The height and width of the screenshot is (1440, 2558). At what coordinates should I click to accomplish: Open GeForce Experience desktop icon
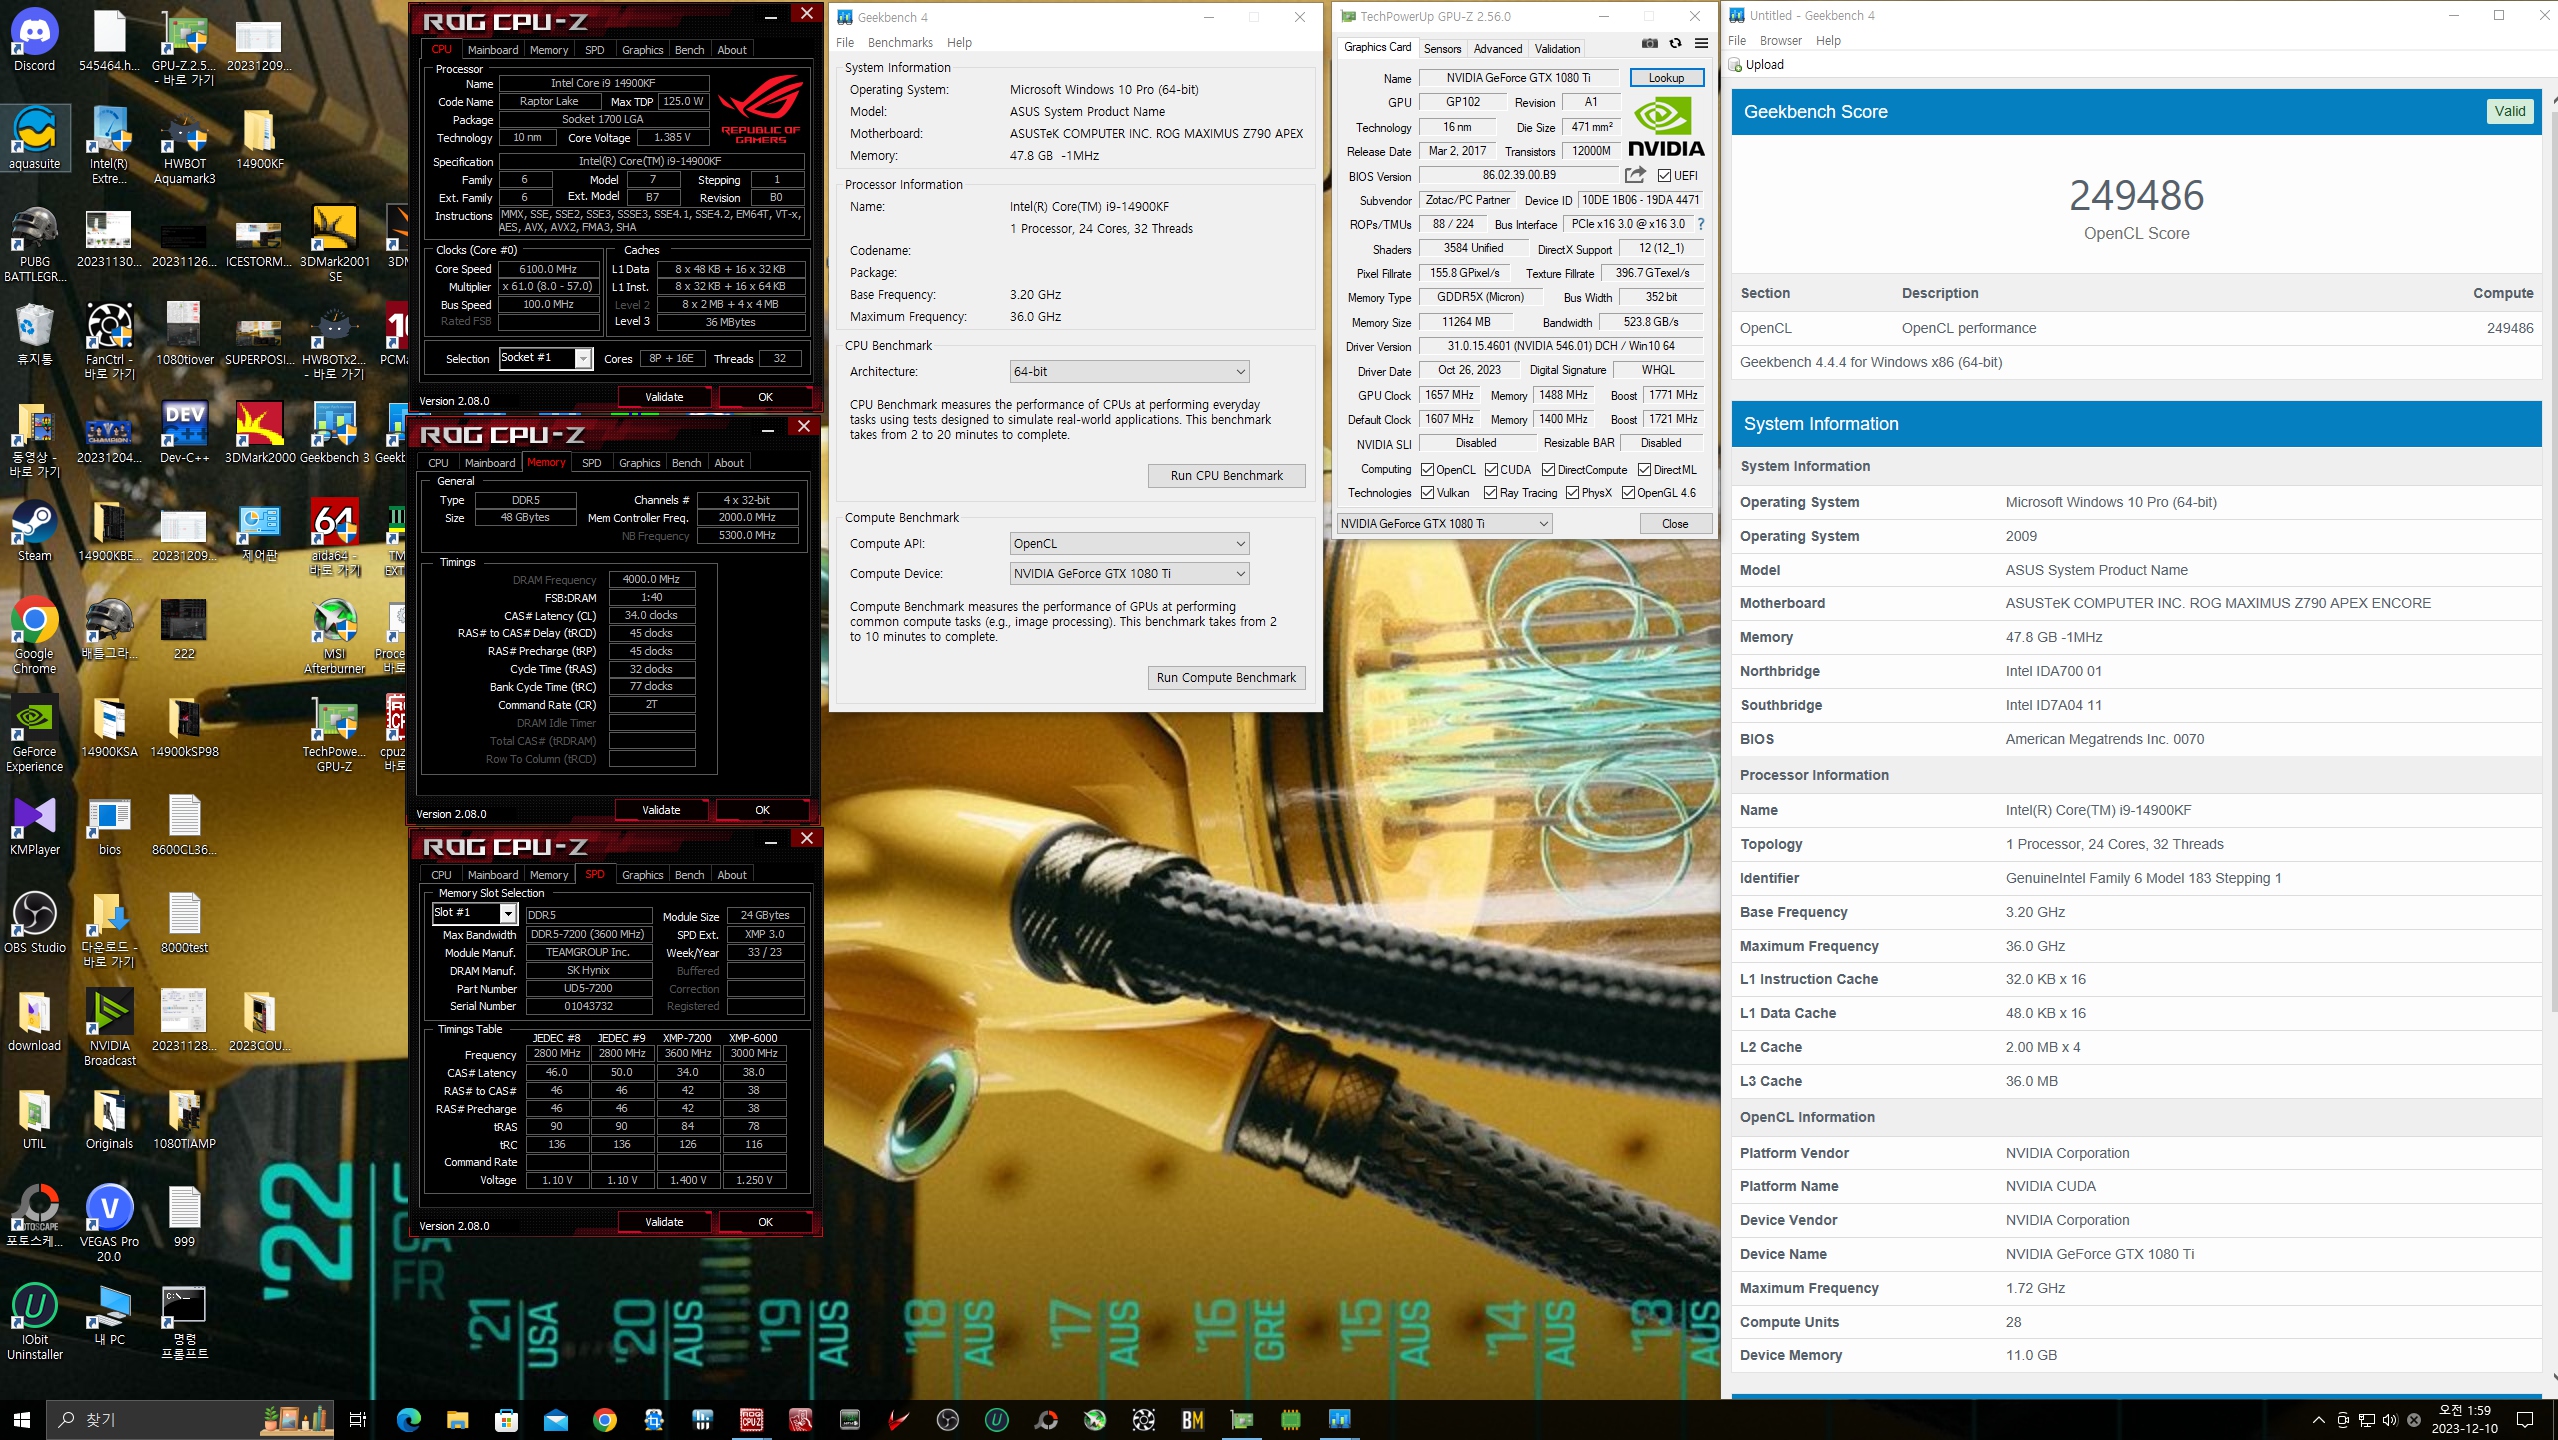point(35,734)
